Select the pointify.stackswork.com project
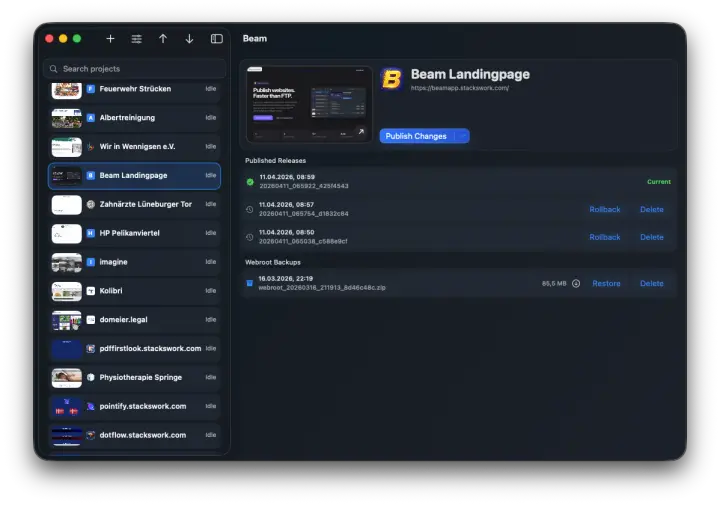This screenshot has width=720, height=505. coord(135,407)
